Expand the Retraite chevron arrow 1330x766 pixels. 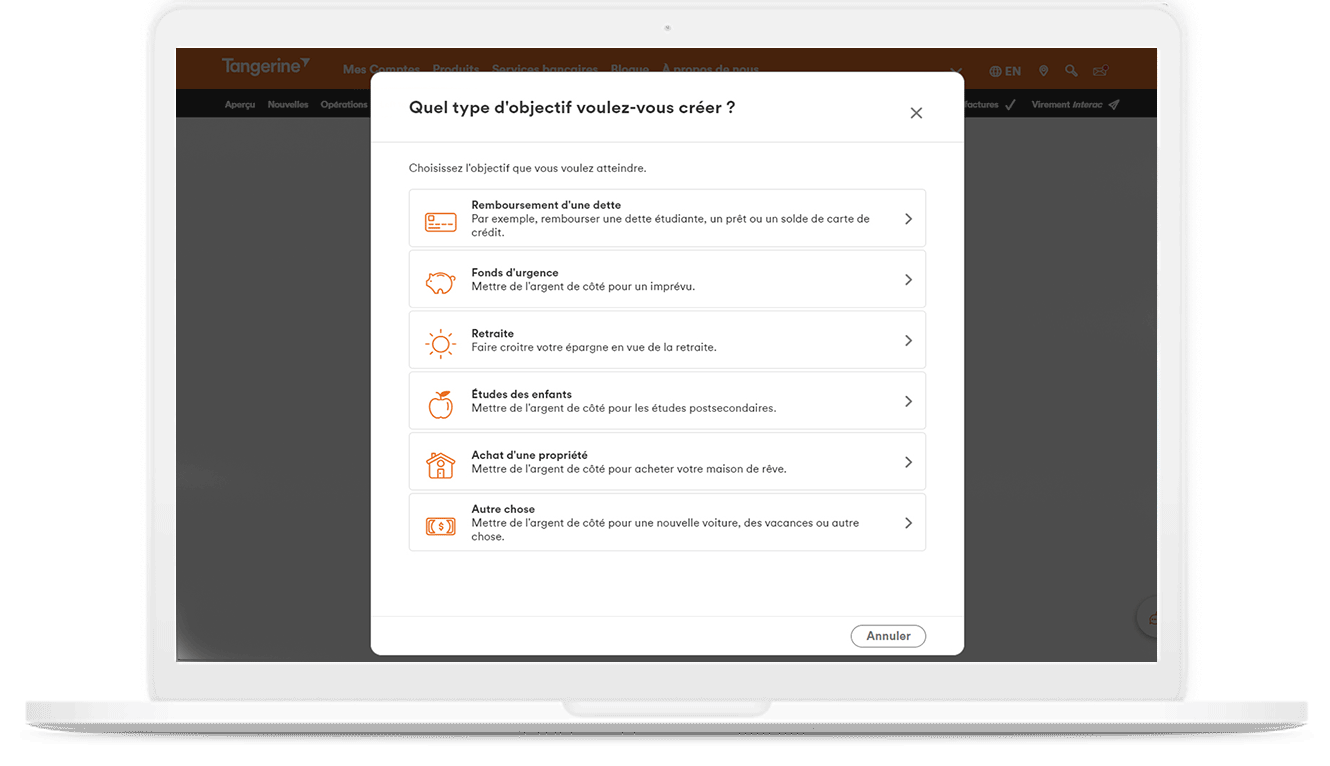coord(908,340)
